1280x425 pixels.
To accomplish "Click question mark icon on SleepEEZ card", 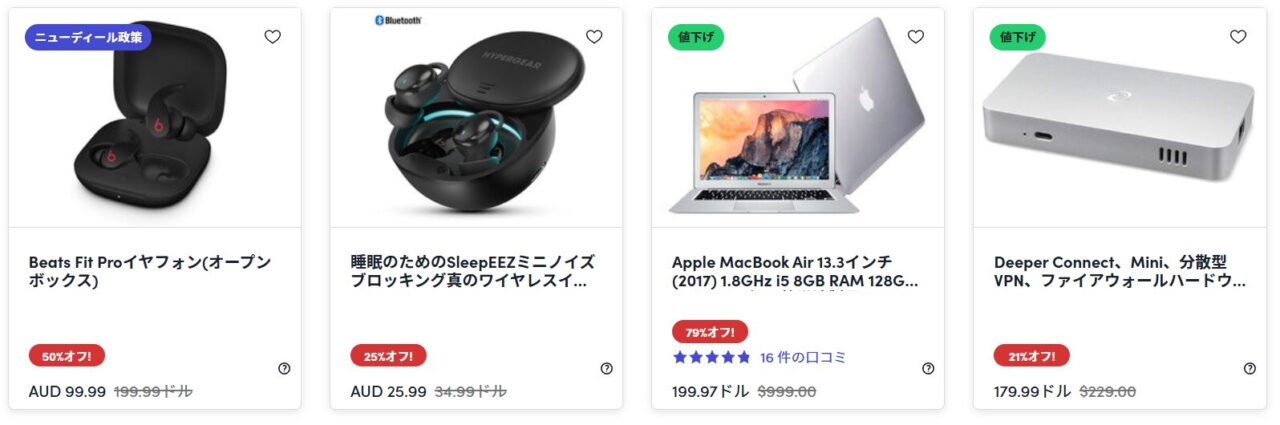I will coord(606,369).
